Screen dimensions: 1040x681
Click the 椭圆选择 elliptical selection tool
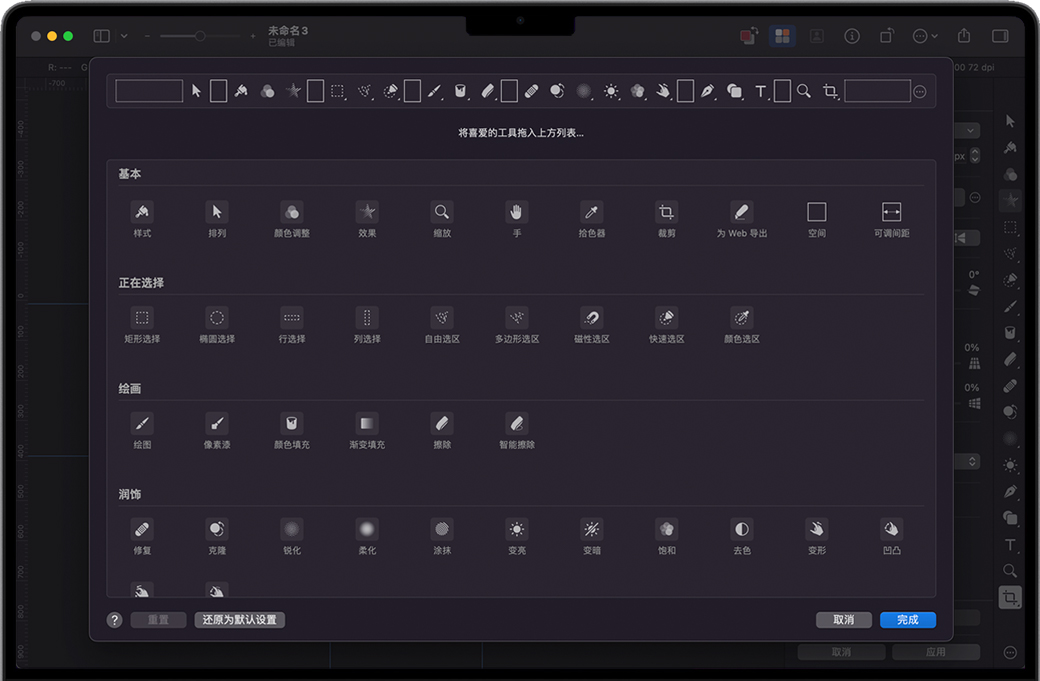(x=217, y=318)
